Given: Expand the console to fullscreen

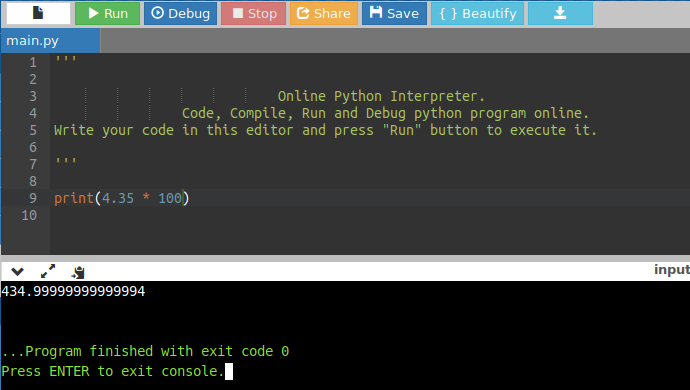Looking at the screenshot, I should coord(48,271).
